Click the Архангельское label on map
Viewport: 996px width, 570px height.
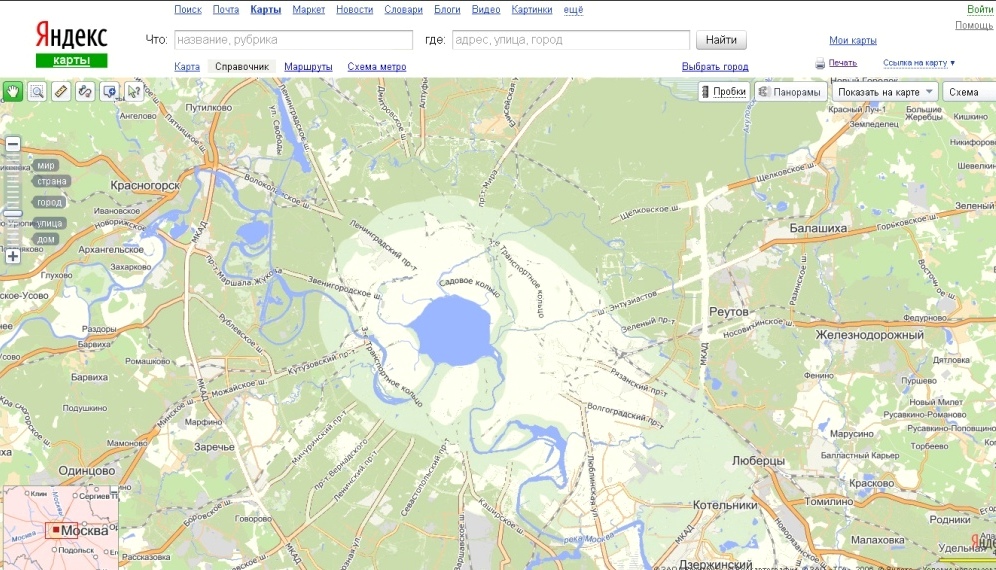click(x=111, y=250)
